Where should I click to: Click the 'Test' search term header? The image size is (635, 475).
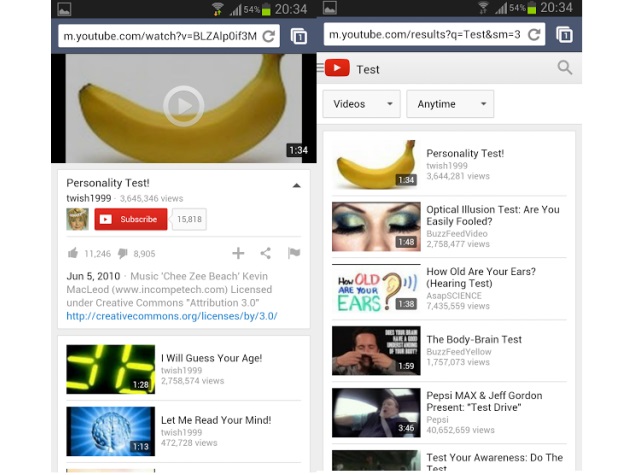pos(368,70)
